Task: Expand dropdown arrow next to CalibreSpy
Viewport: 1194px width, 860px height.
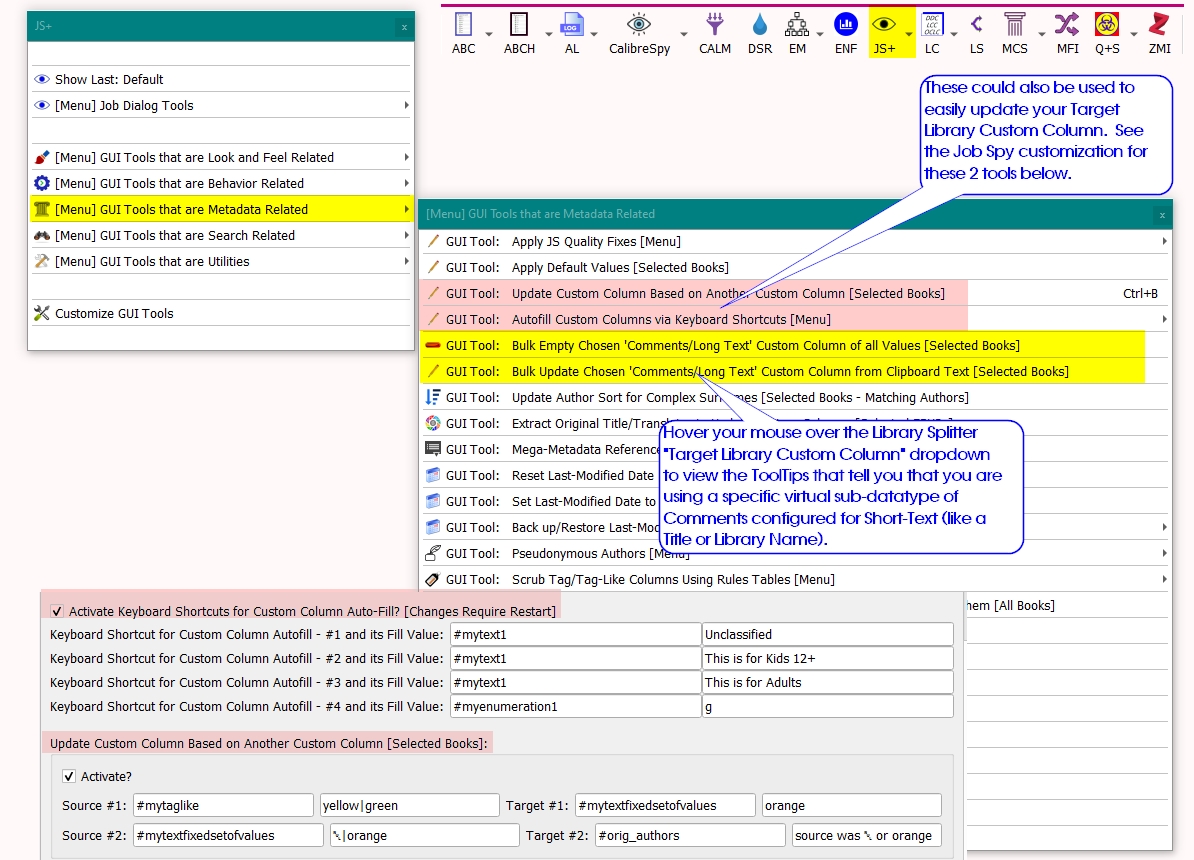Action: pos(684,34)
